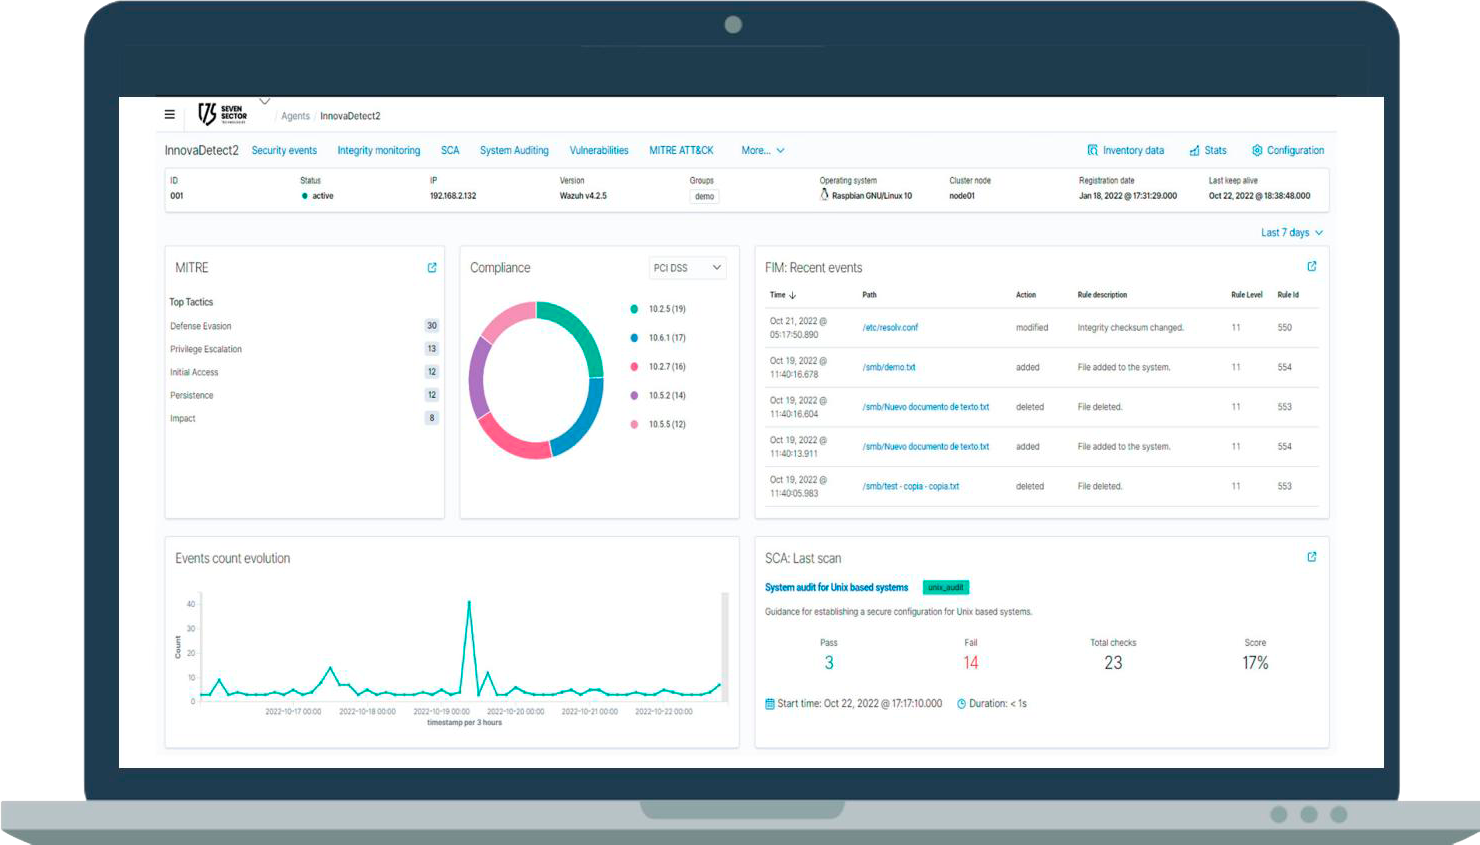Open /smb/demo.txt file path
Viewport: 1480px width, 845px height.
[889, 367]
